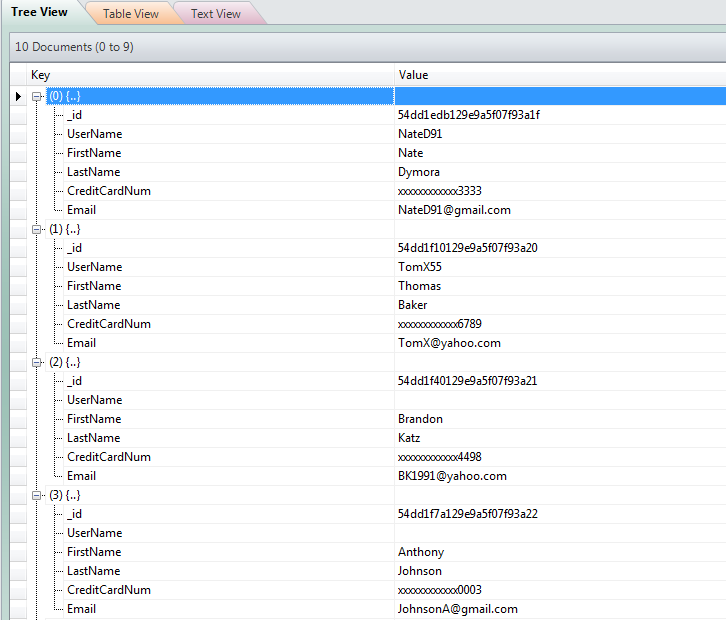Select email JohnsonA@gmail.com
Screen dimensions: 726x620
click(457, 608)
